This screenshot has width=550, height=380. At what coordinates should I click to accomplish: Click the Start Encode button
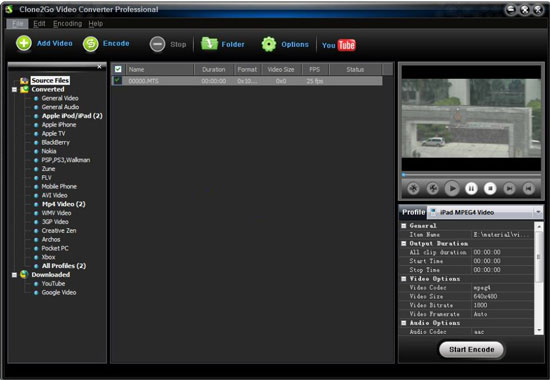[x=471, y=349]
